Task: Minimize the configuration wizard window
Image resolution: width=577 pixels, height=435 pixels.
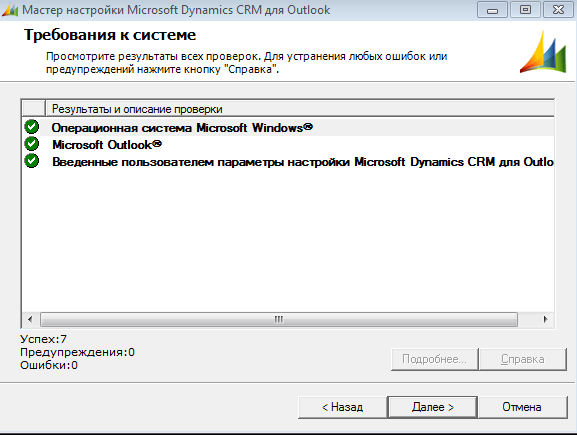Action: (x=492, y=10)
